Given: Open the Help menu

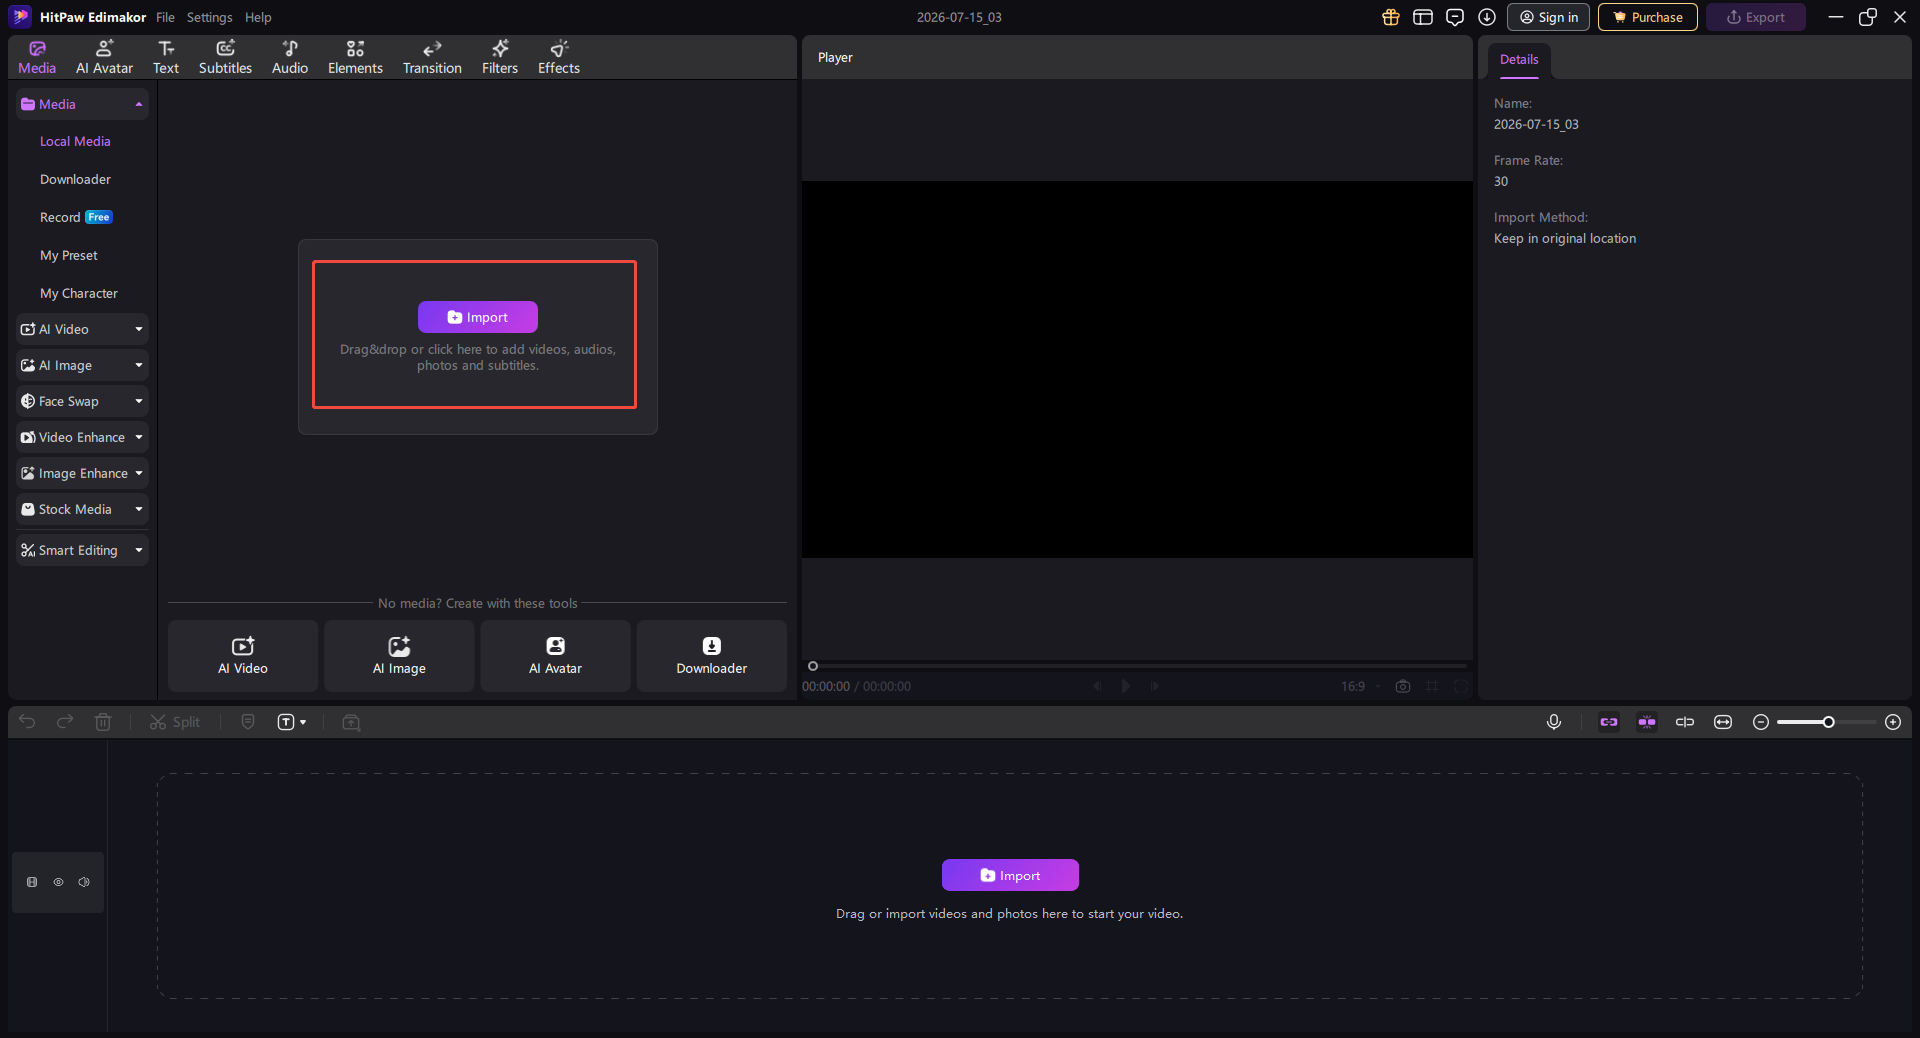Looking at the screenshot, I should coord(258,17).
